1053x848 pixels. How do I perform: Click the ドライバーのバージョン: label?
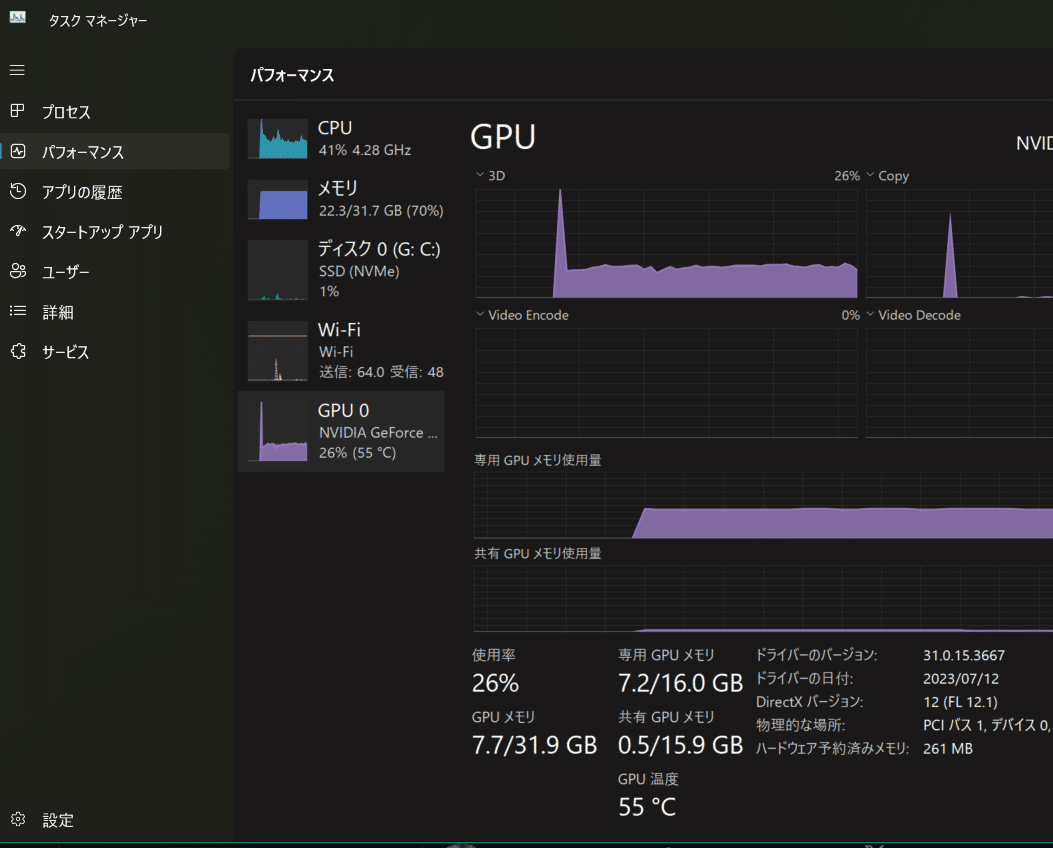(817, 655)
